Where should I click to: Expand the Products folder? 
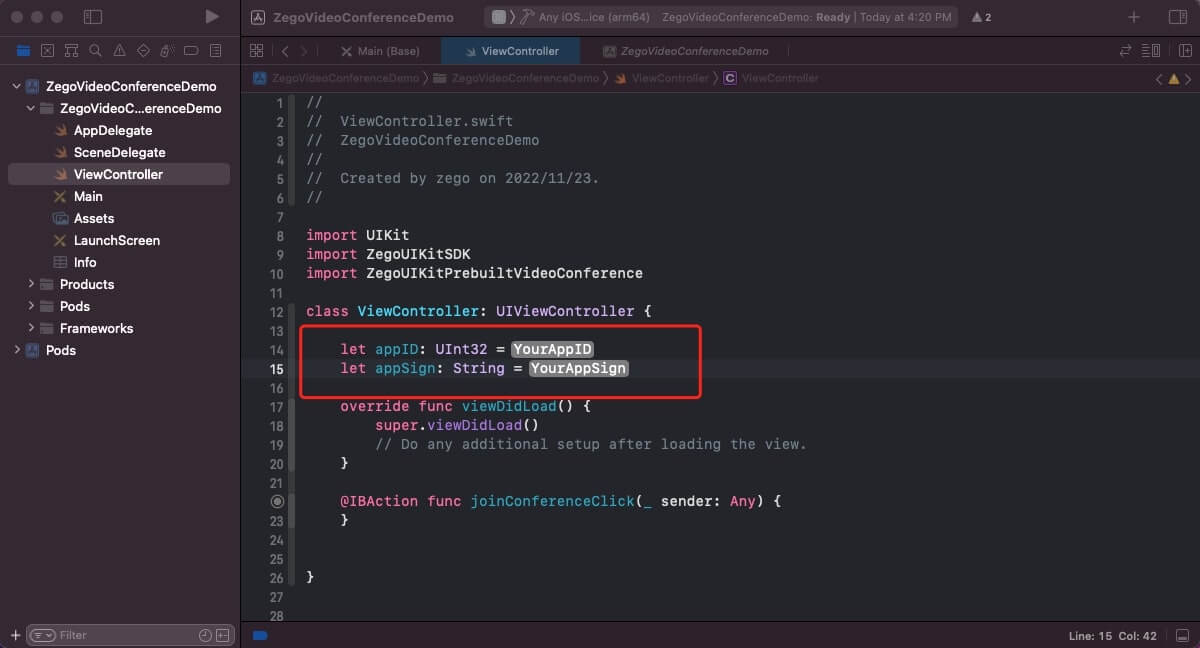[x=32, y=285]
